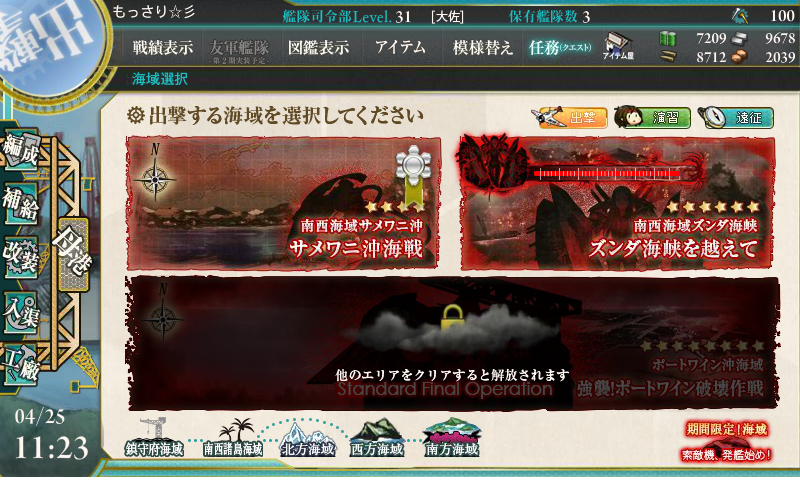The image size is (800, 482).
Task: Switch to the 遠征 expedition tab
Action: point(735,117)
